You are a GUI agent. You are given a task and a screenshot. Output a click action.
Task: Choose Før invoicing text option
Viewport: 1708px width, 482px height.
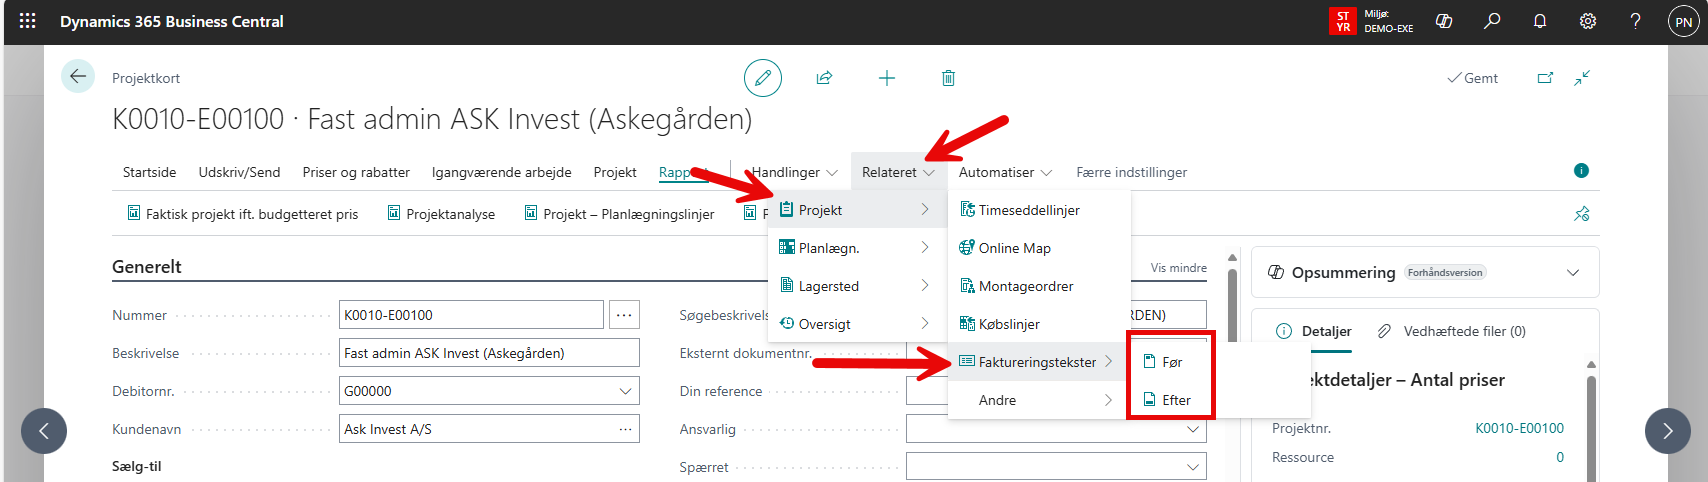coord(1170,362)
